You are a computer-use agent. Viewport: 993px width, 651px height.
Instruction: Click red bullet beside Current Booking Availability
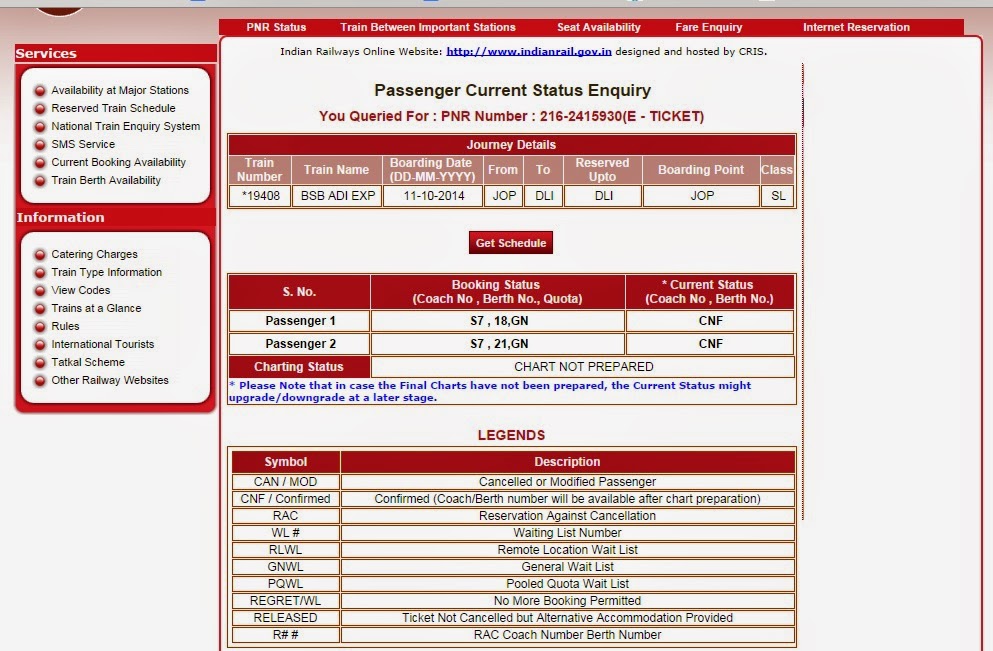click(40, 163)
